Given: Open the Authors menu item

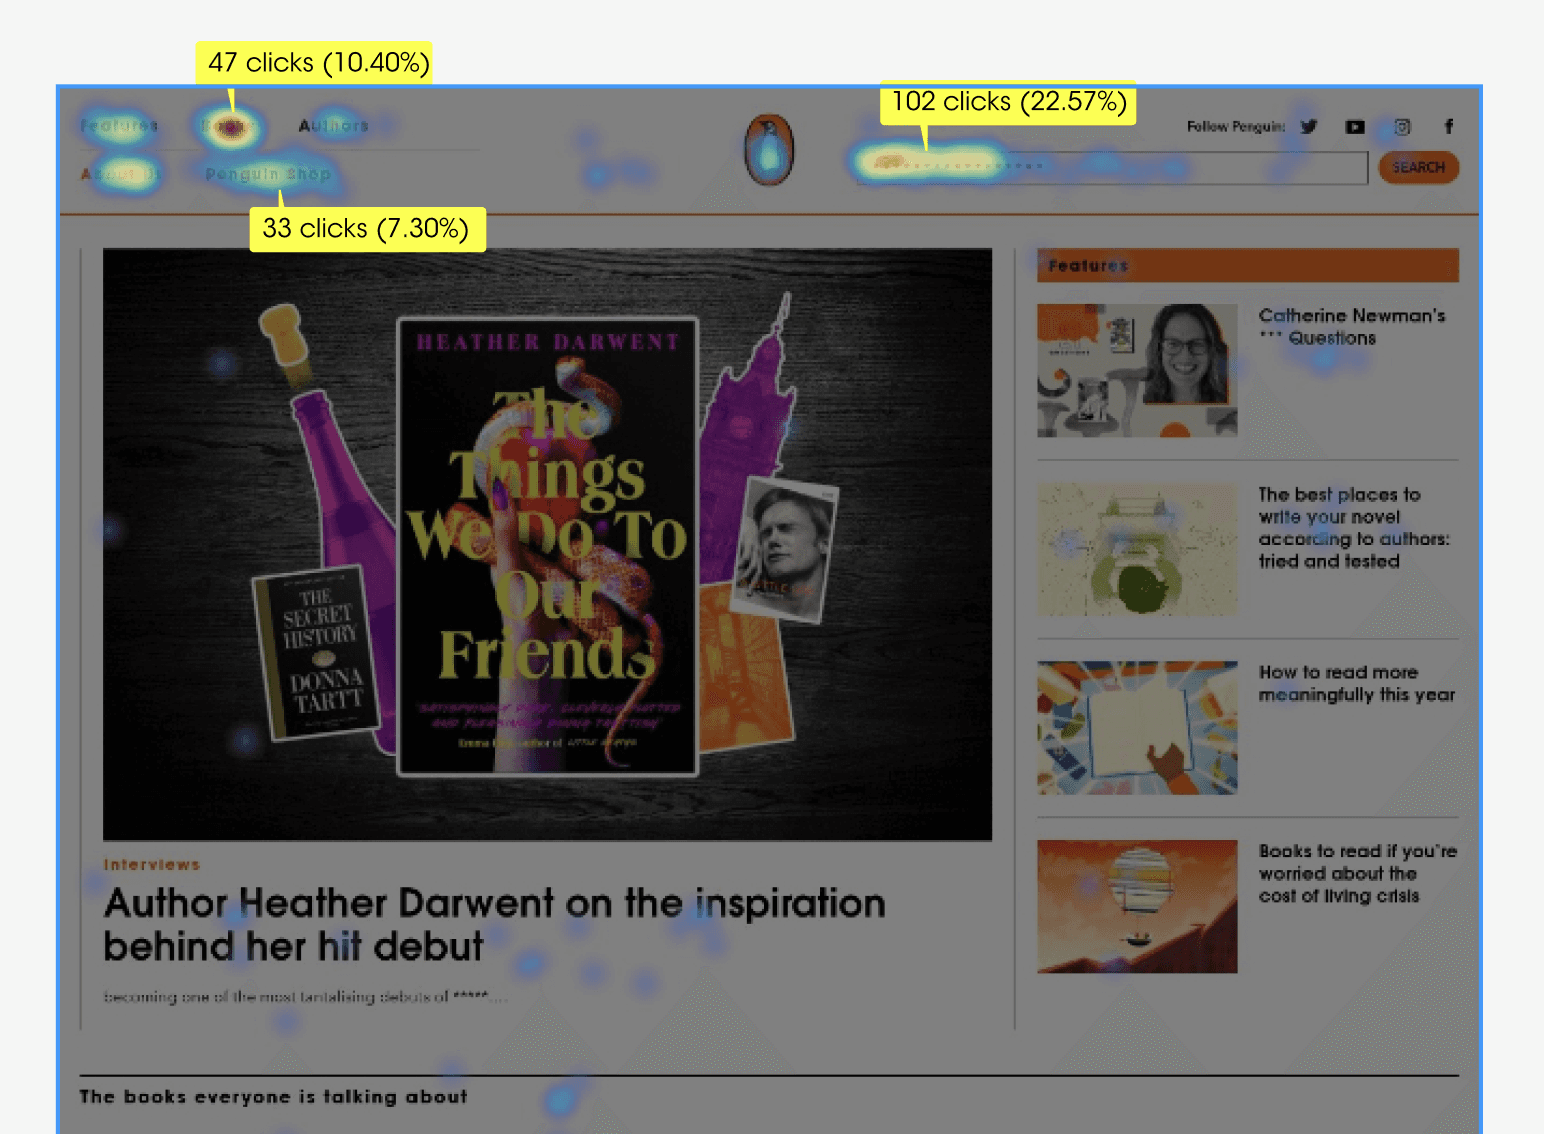Looking at the screenshot, I should (x=334, y=126).
